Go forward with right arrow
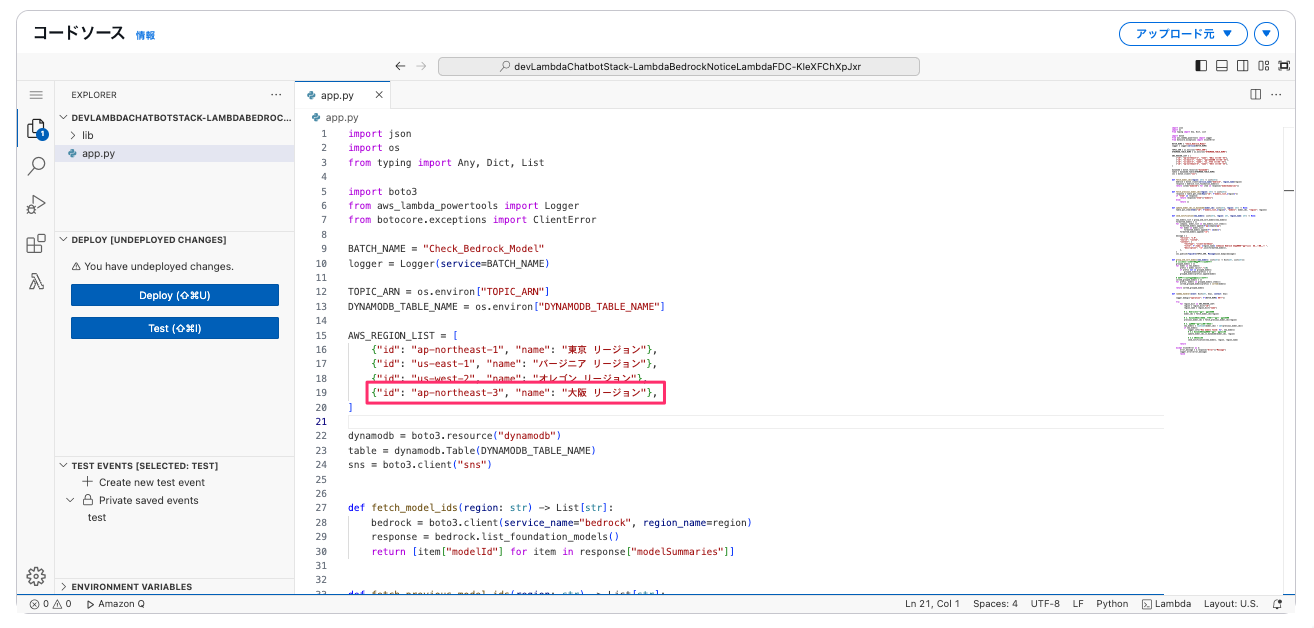The width and height of the screenshot is (1314, 628). point(421,66)
